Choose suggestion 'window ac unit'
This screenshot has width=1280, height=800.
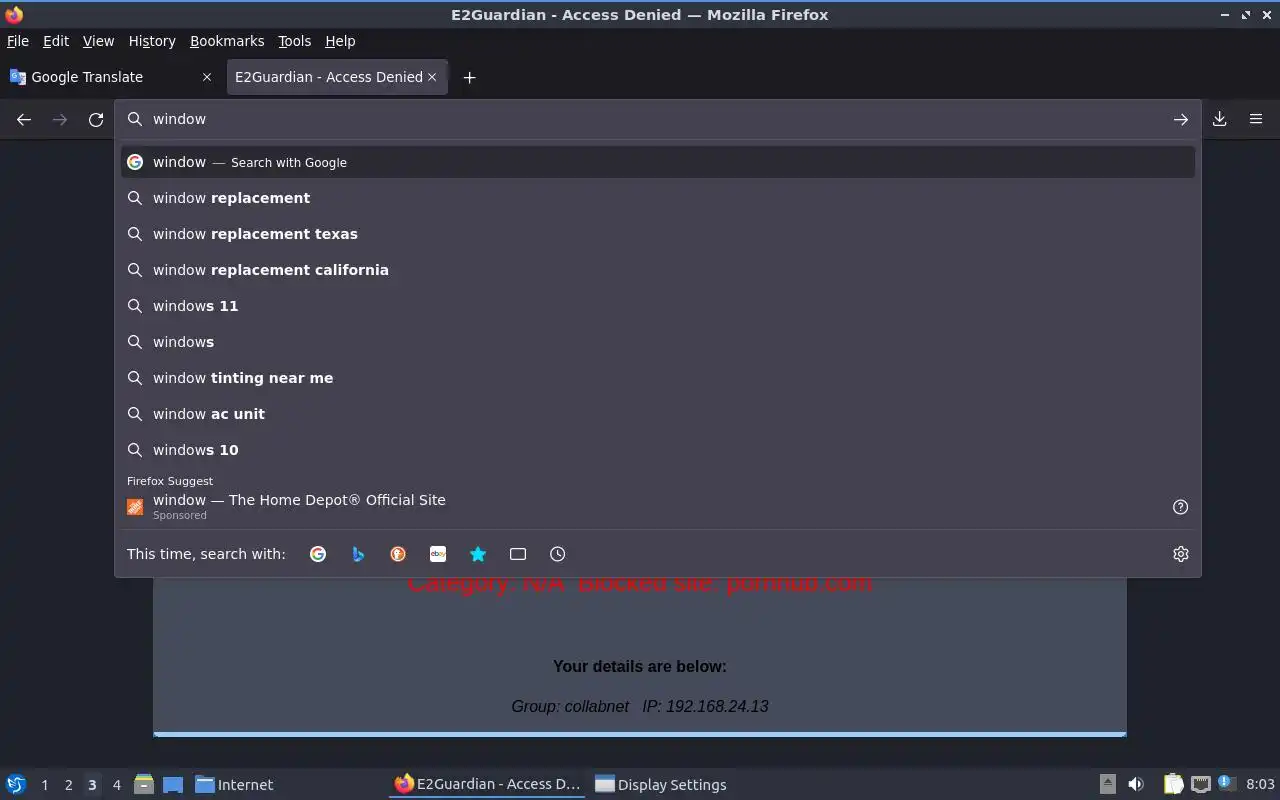click(x=658, y=414)
